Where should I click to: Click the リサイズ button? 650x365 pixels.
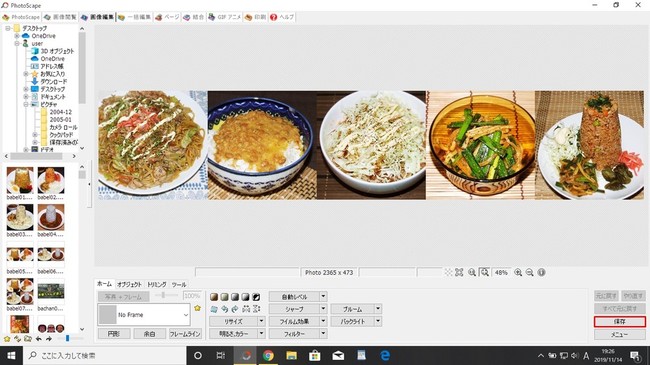[x=233, y=321]
